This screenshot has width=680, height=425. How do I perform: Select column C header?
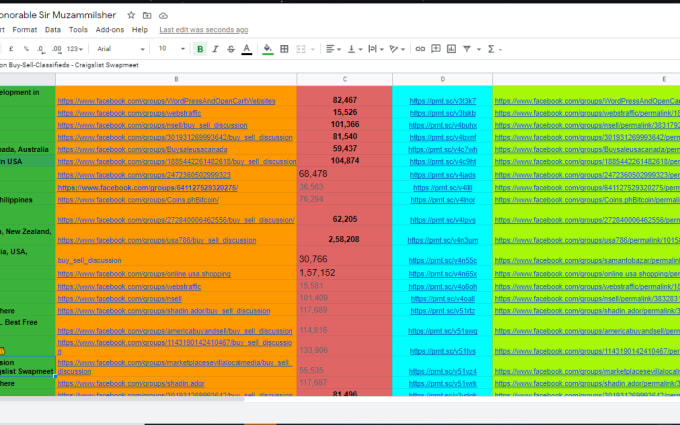click(x=345, y=79)
